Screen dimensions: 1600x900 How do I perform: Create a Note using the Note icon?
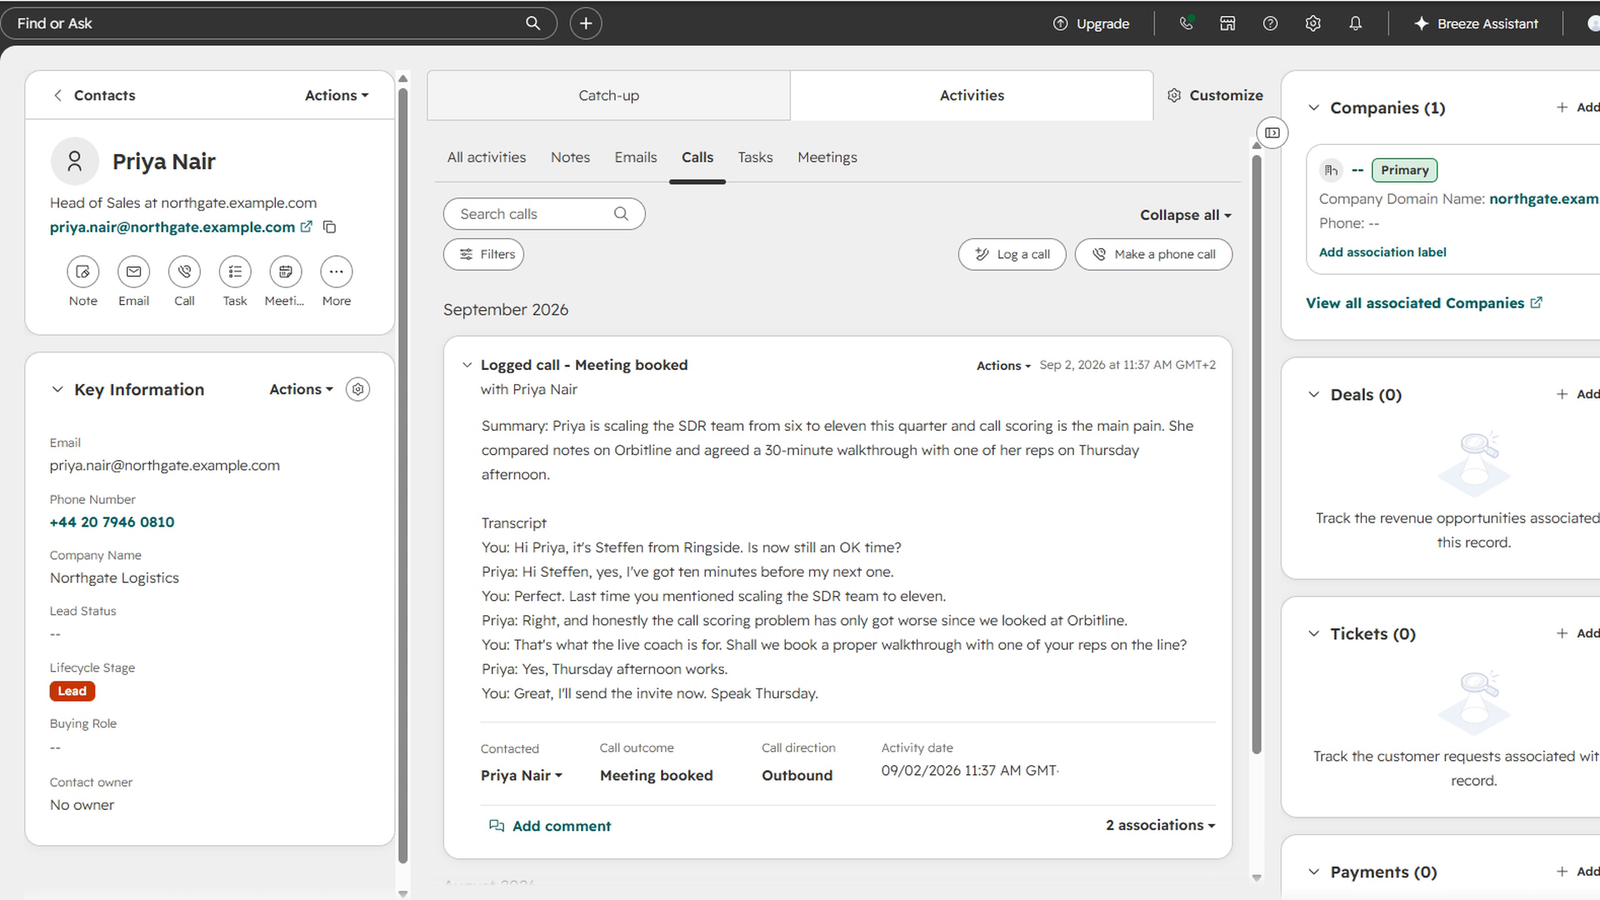click(83, 271)
